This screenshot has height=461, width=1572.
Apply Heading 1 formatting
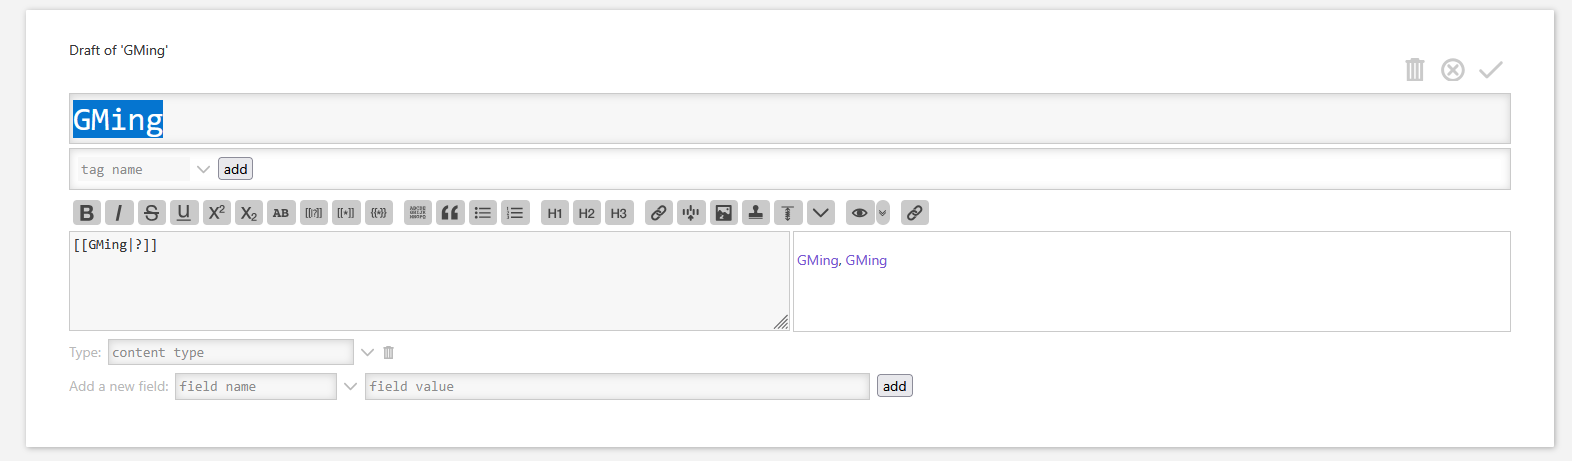(x=555, y=213)
